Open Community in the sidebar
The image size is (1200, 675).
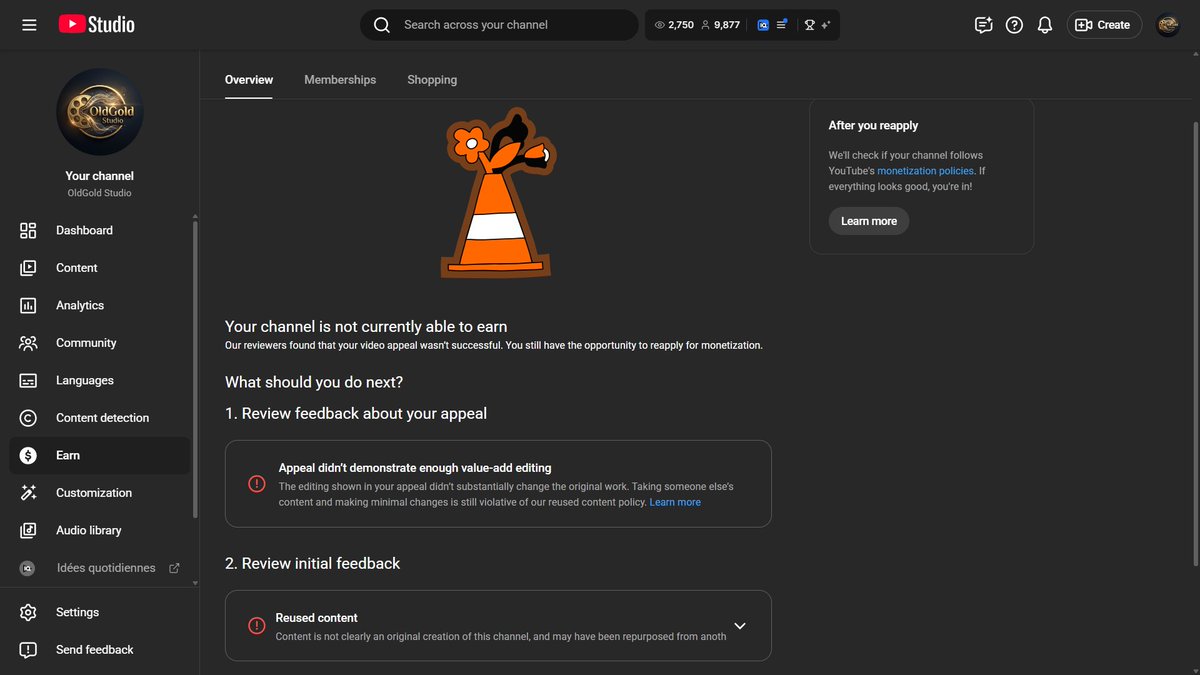pos(99,343)
